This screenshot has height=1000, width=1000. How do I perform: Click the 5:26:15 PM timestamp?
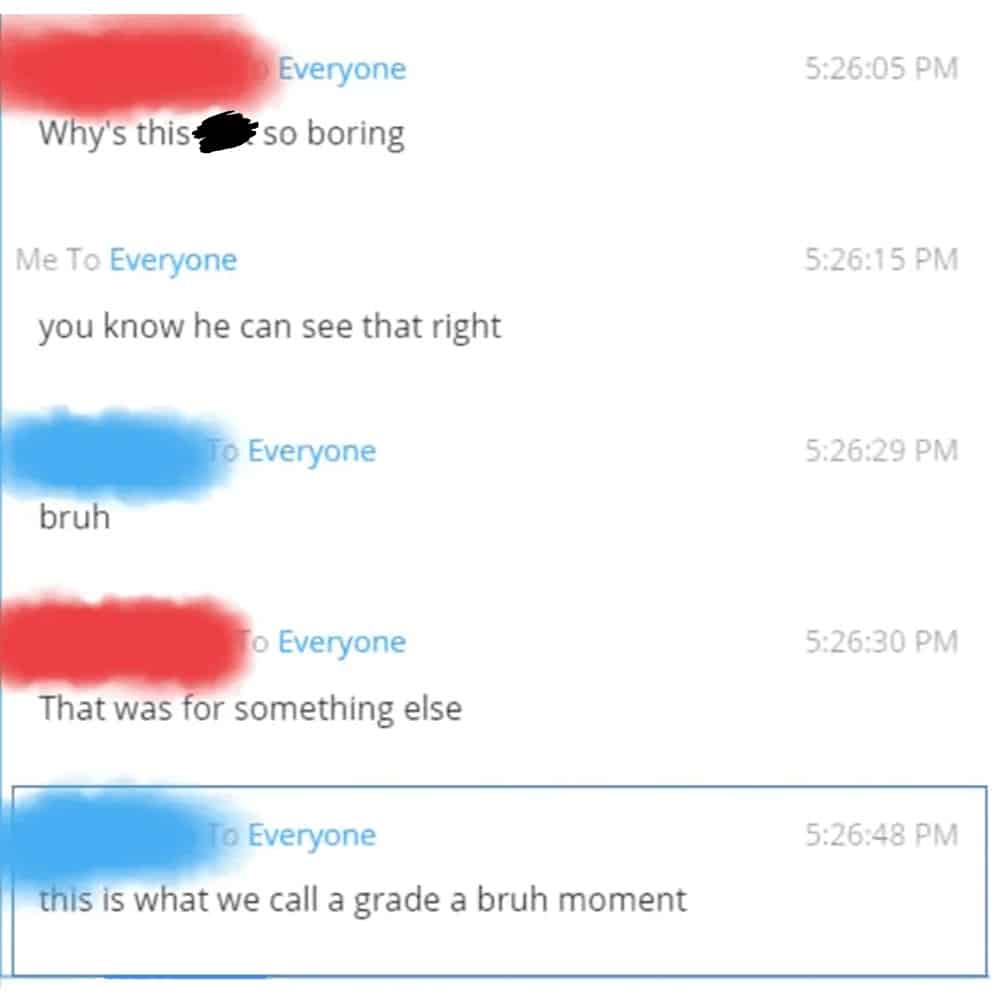[881, 260]
